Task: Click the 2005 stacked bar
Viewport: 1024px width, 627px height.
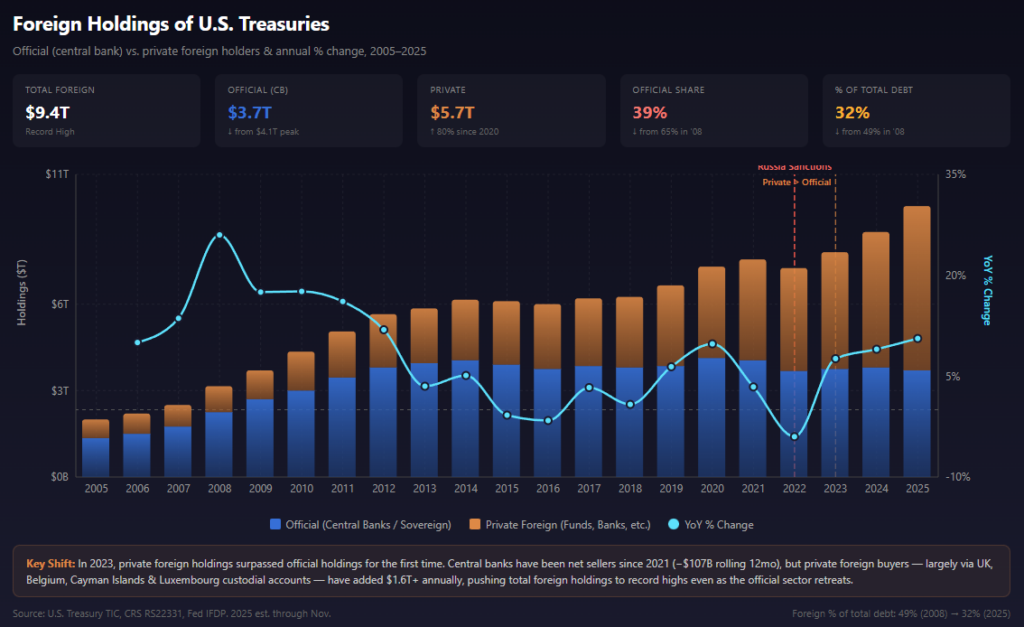Action: (96, 448)
